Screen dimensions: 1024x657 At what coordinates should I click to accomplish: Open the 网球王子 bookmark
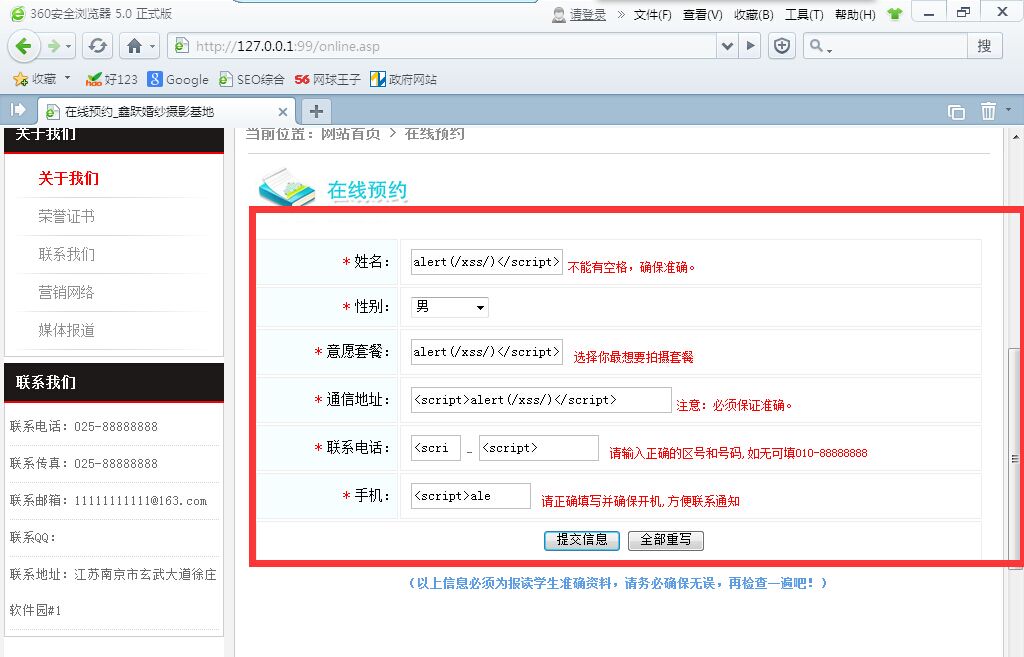328,79
